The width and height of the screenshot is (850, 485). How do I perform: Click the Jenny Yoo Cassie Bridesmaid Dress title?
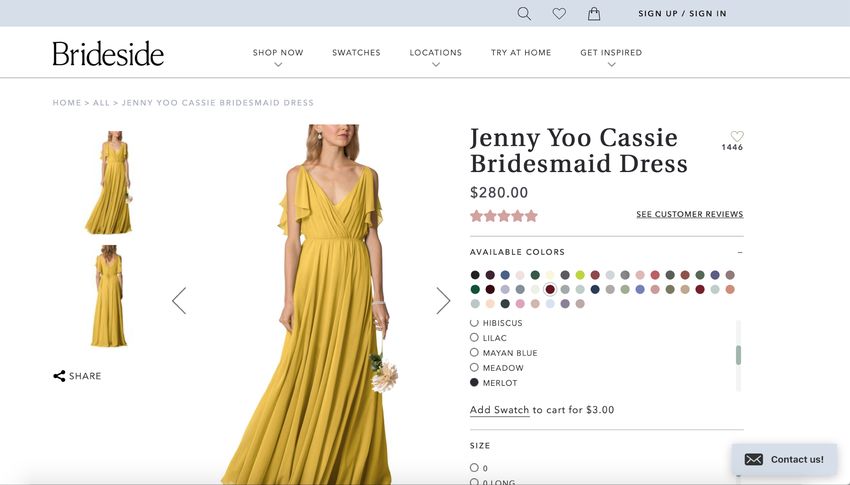click(579, 150)
